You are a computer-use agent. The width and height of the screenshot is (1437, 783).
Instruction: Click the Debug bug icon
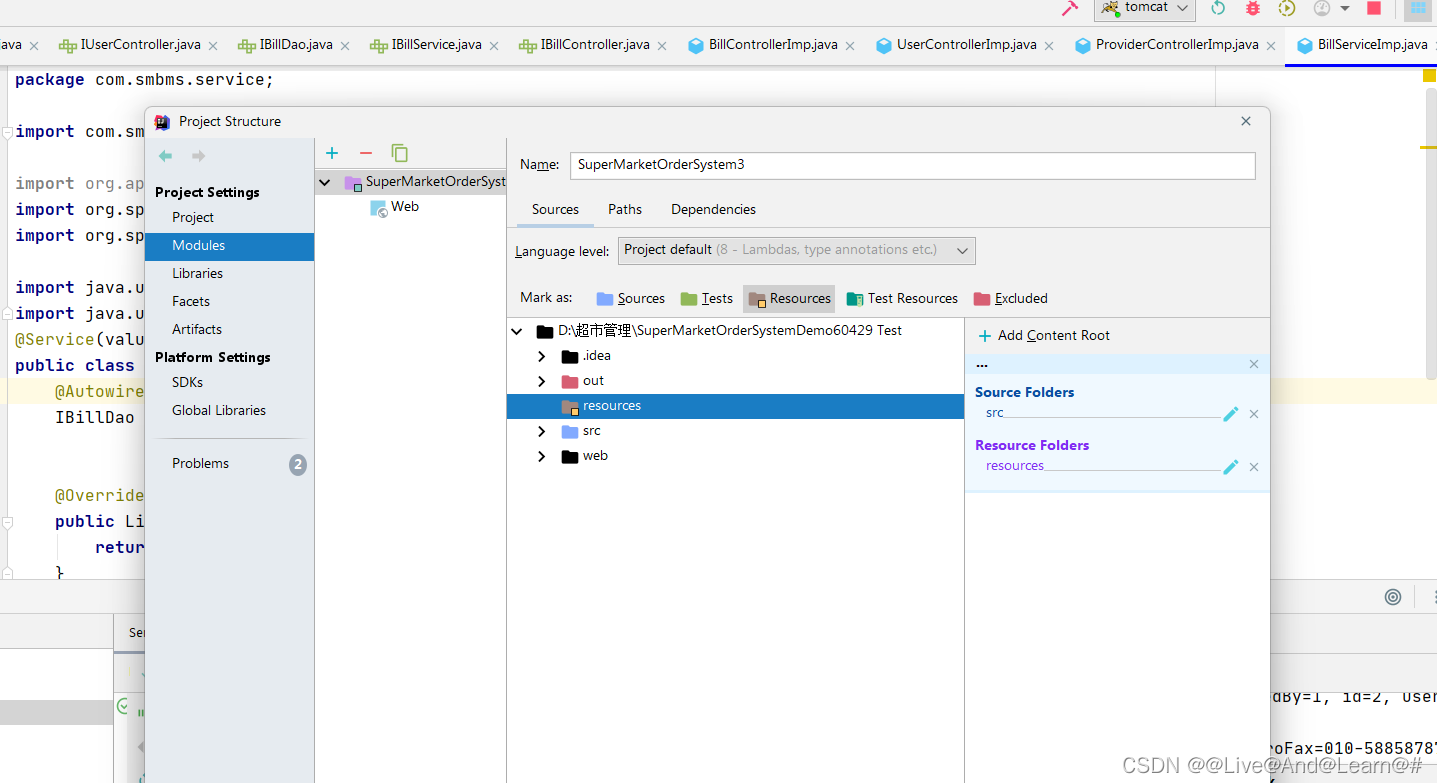click(x=1253, y=8)
